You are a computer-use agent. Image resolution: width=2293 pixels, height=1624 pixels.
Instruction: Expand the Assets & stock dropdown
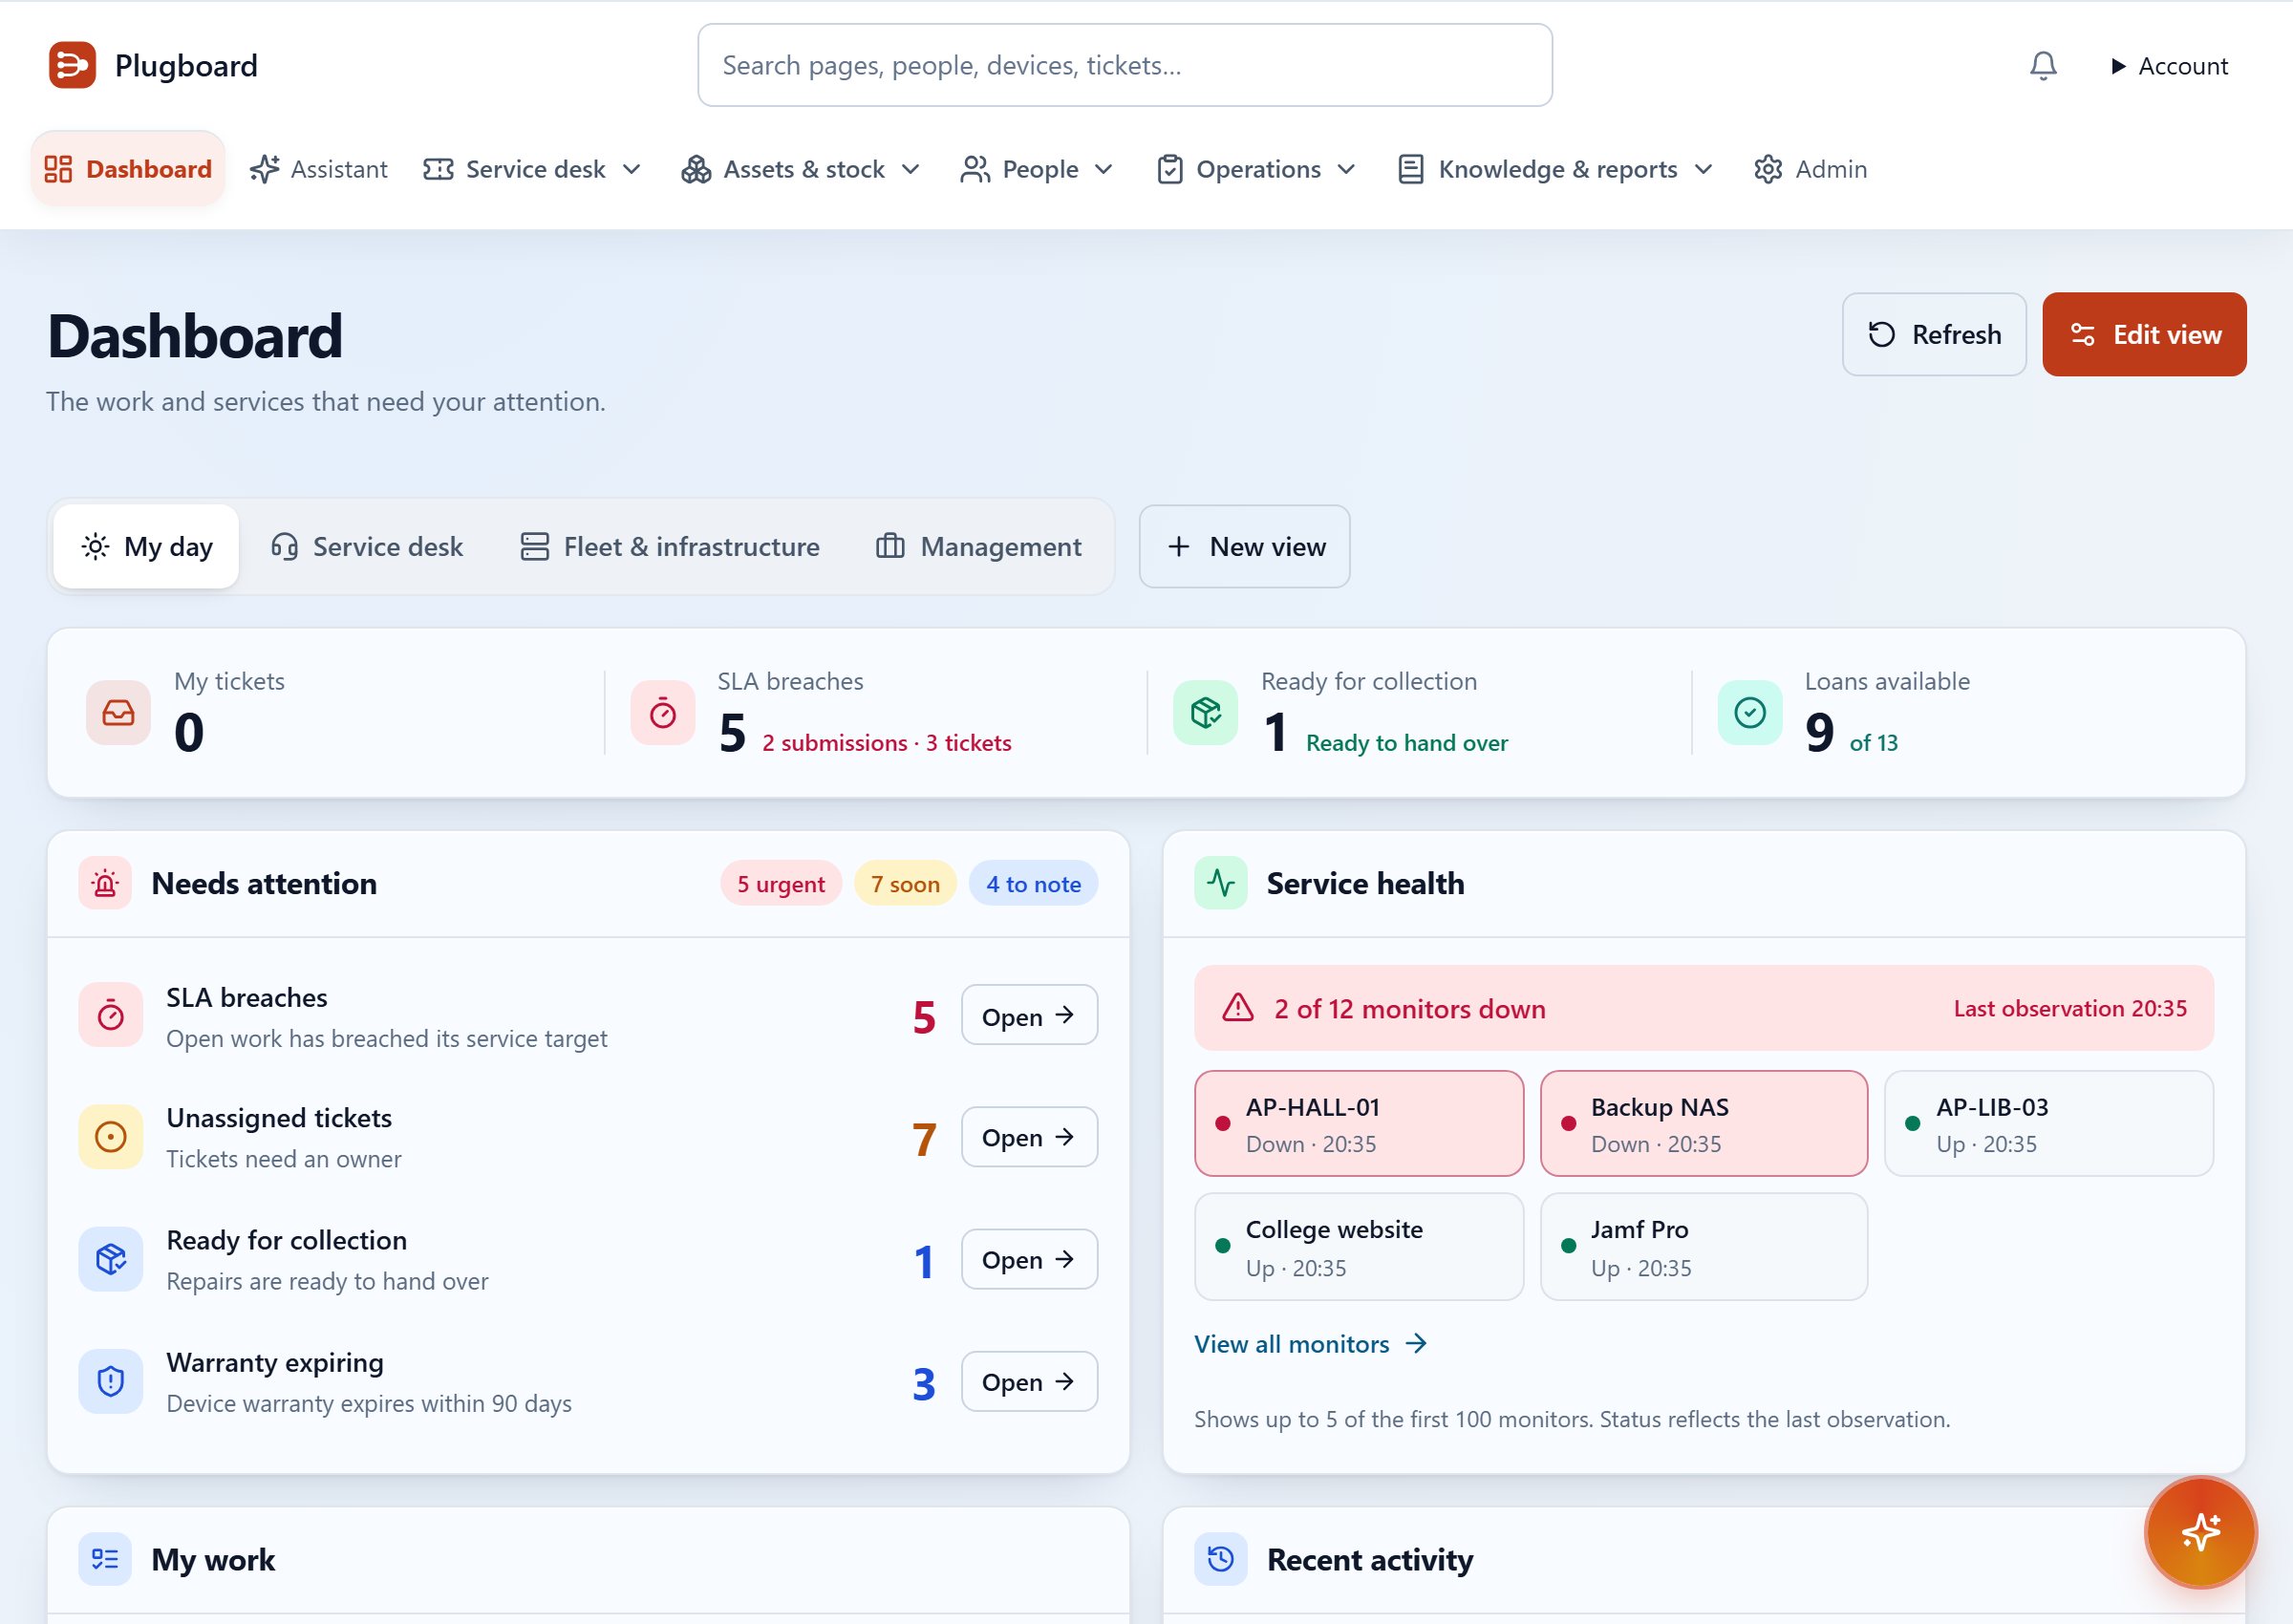(x=799, y=169)
